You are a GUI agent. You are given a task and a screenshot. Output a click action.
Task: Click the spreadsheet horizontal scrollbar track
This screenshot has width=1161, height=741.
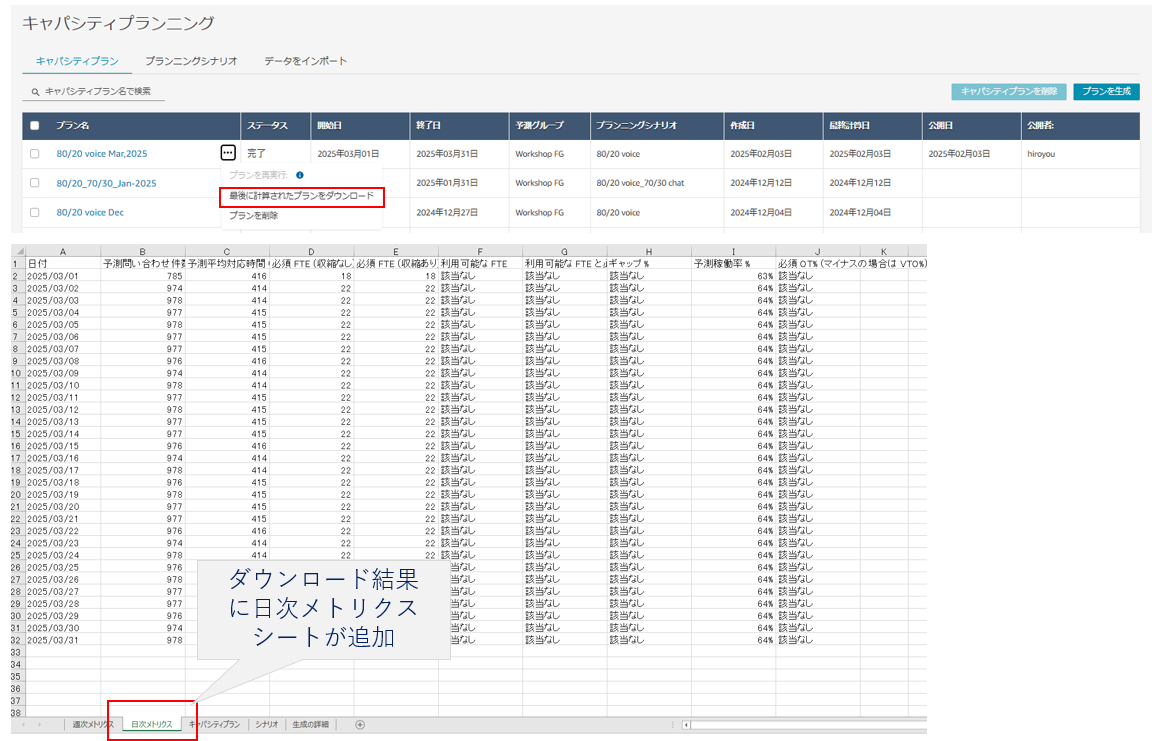810,724
